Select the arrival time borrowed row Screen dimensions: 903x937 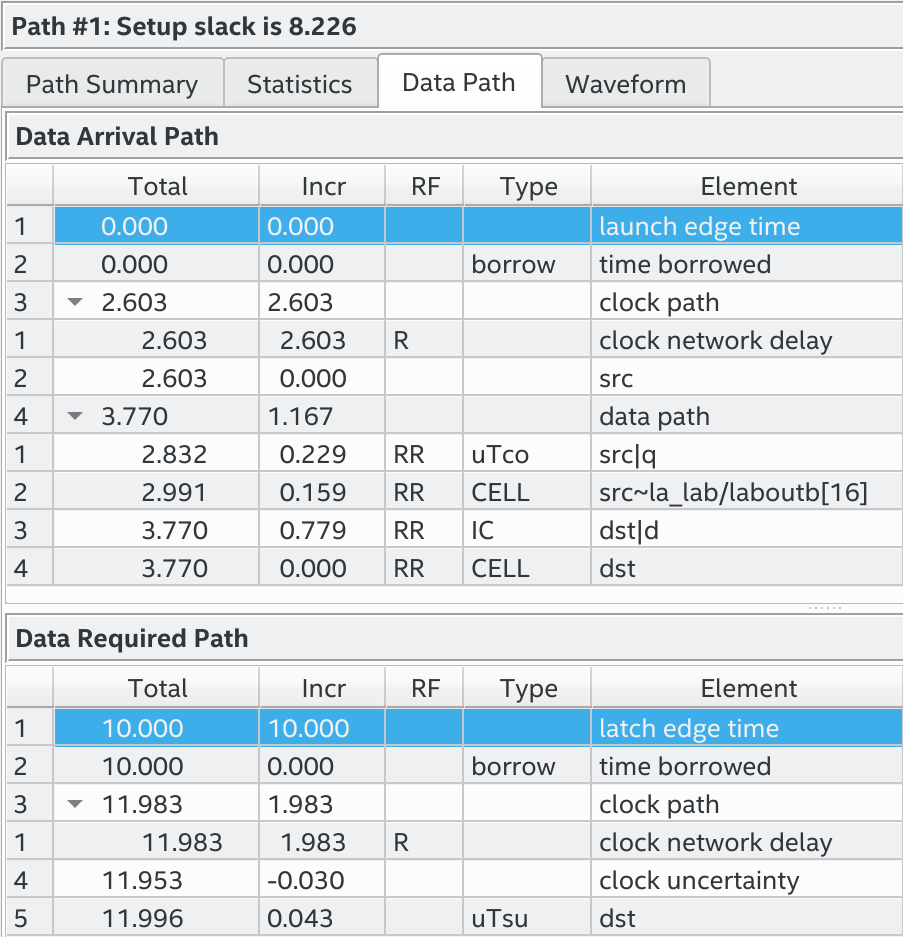[x=685, y=265]
